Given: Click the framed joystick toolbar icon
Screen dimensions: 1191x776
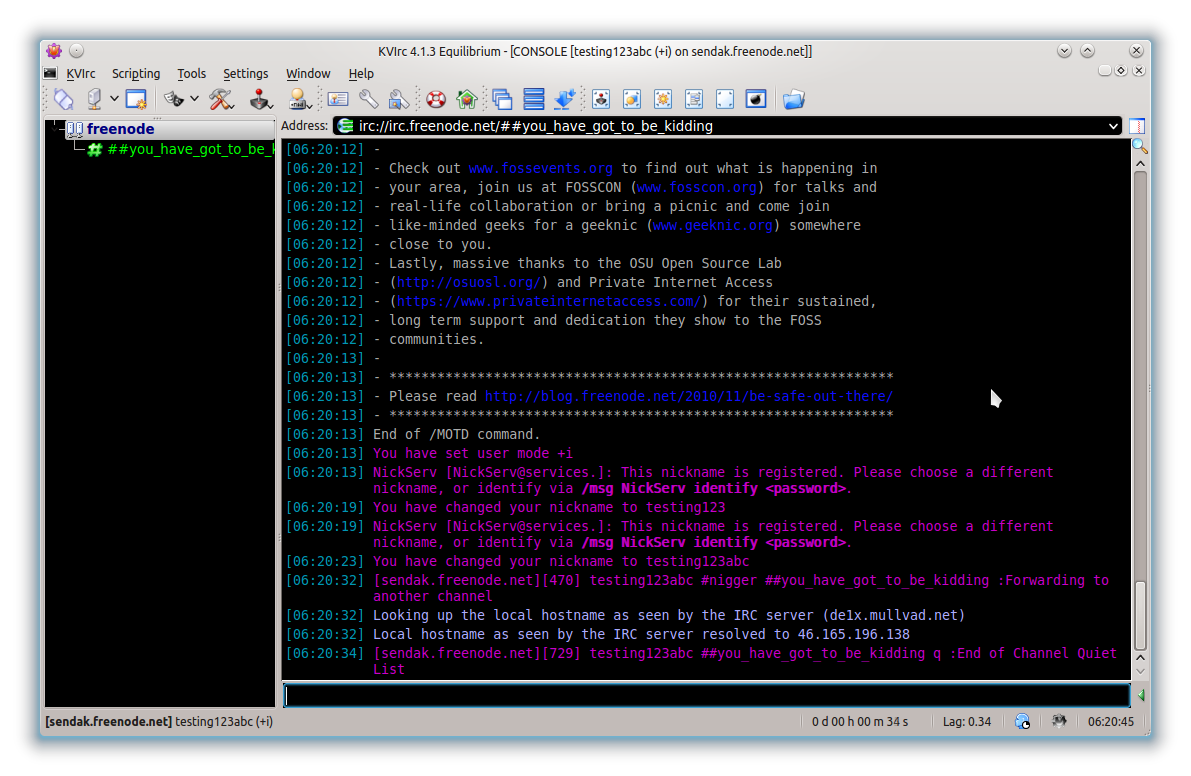Looking at the screenshot, I should (x=601, y=99).
